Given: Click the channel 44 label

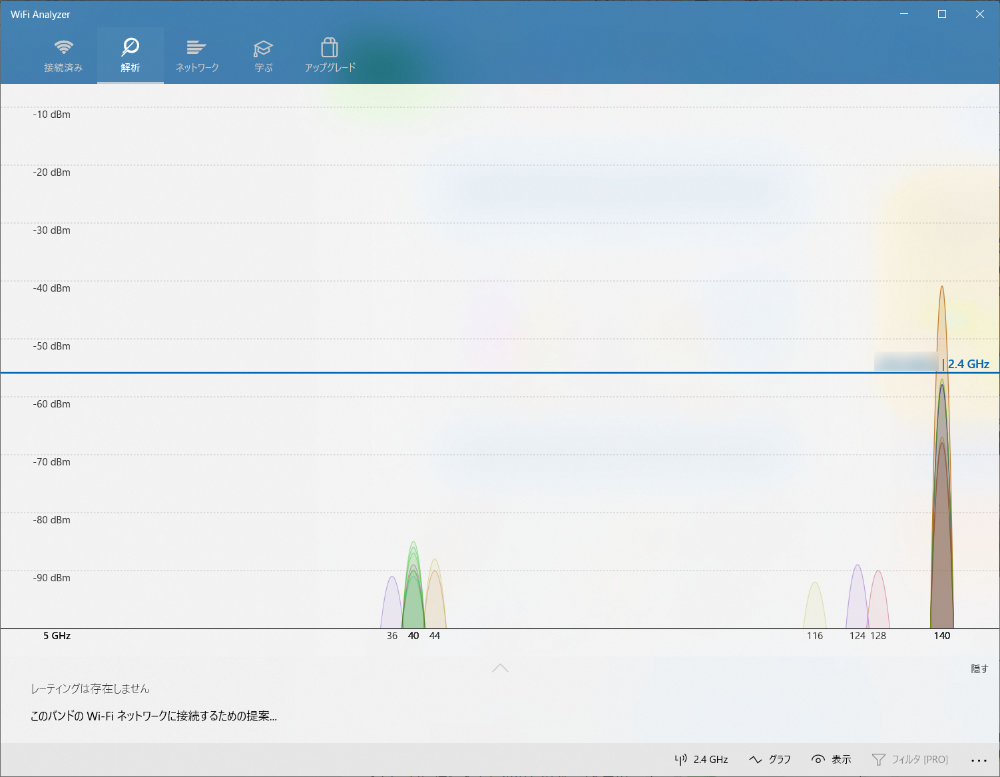Looking at the screenshot, I should point(434,635).
